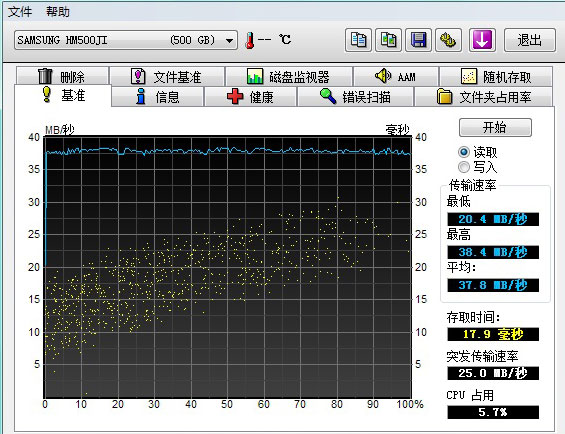Screen dimensions: 565x434
Task: Click the 开始 start button
Action: (495, 127)
